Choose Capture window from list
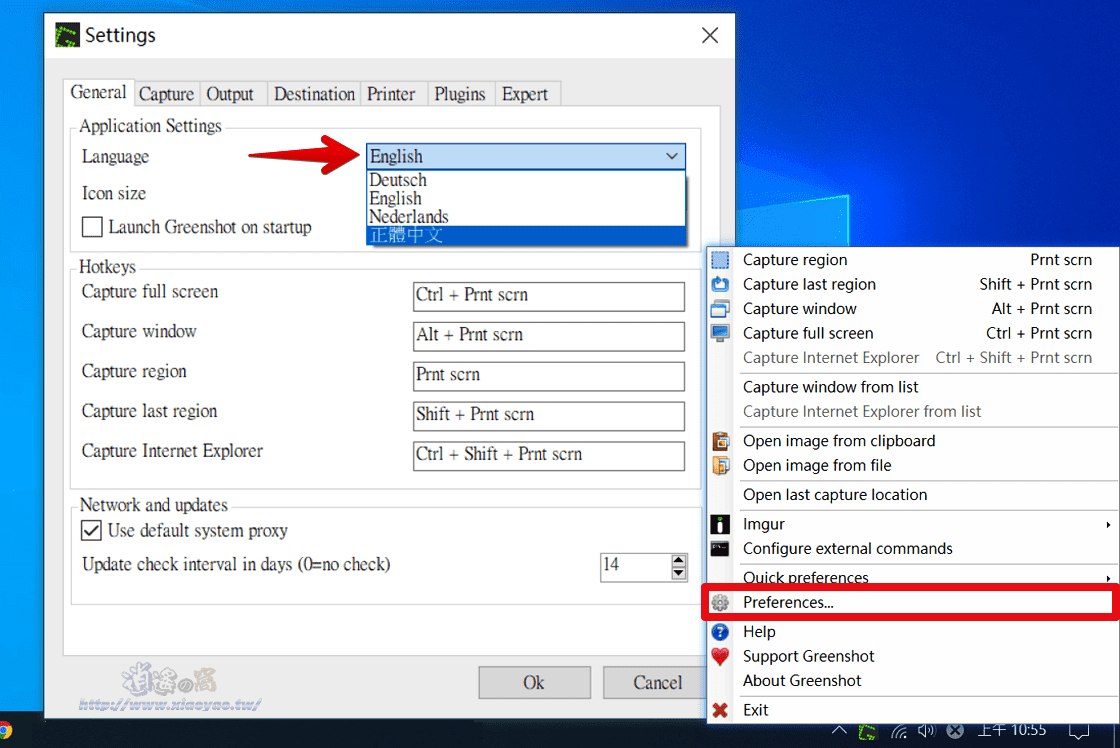This screenshot has height=748, width=1120. [x=914, y=387]
